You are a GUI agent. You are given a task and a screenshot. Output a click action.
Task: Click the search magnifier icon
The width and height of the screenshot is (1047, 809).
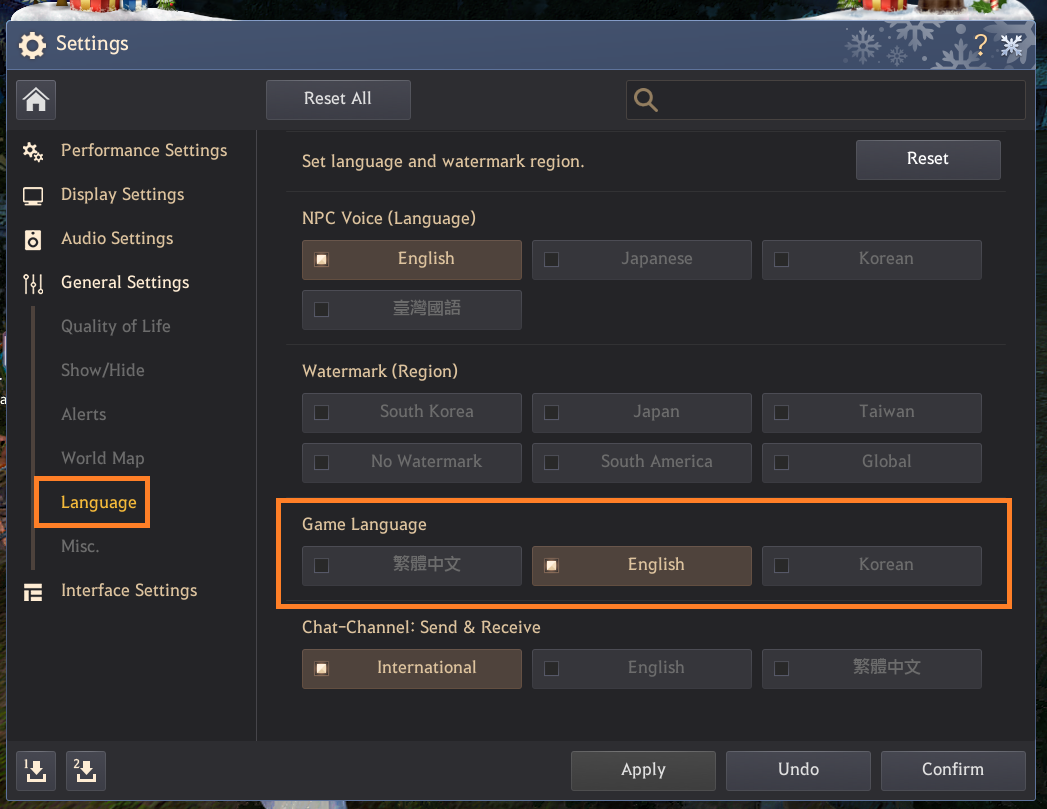[x=646, y=100]
